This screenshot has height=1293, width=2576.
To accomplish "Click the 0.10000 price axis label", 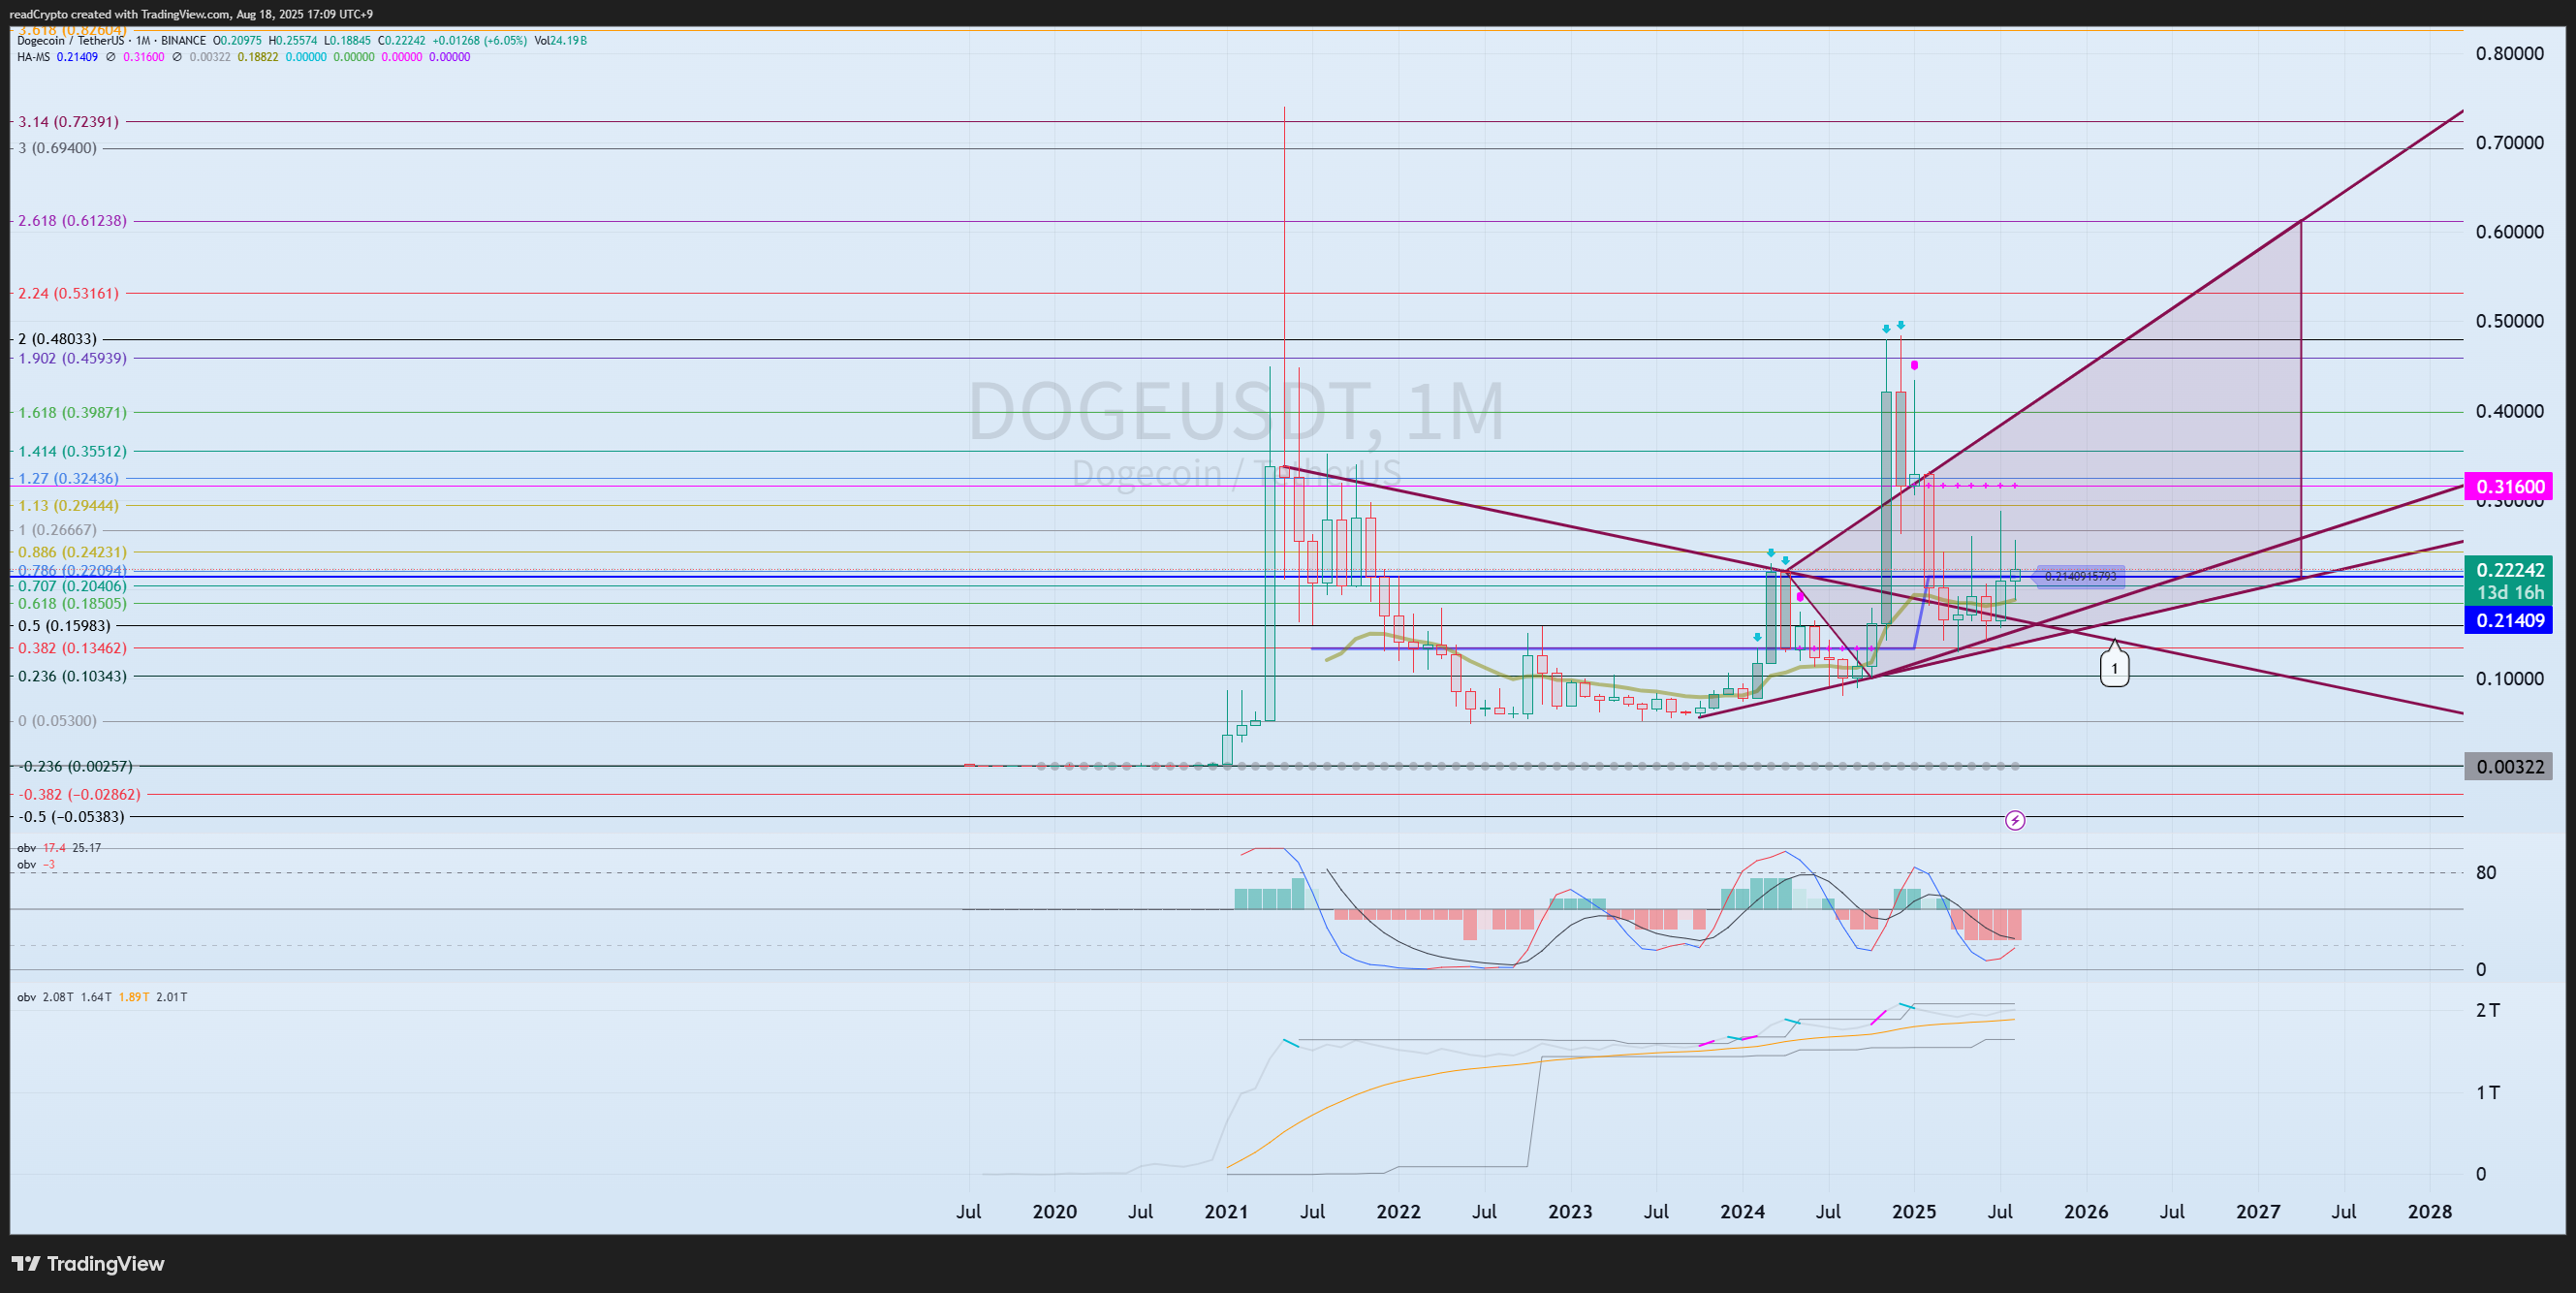I will [2509, 679].
